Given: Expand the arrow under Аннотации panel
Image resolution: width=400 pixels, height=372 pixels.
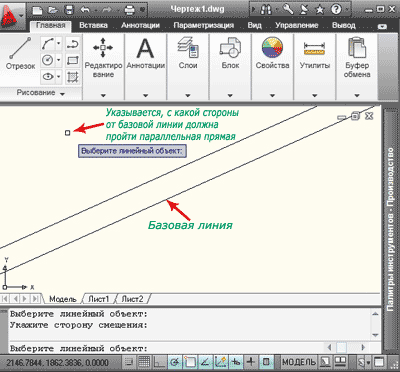Looking at the screenshot, I should pos(146,95).
